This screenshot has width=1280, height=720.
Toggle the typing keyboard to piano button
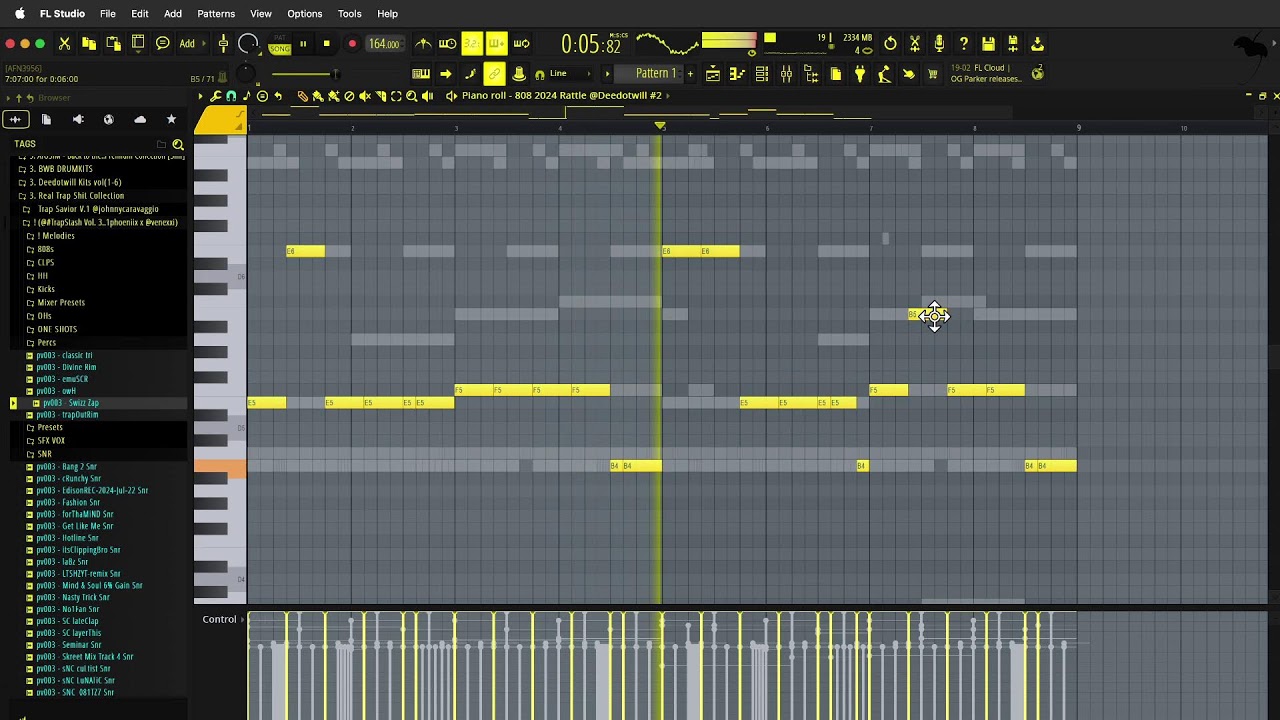click(x=421, y=74)
